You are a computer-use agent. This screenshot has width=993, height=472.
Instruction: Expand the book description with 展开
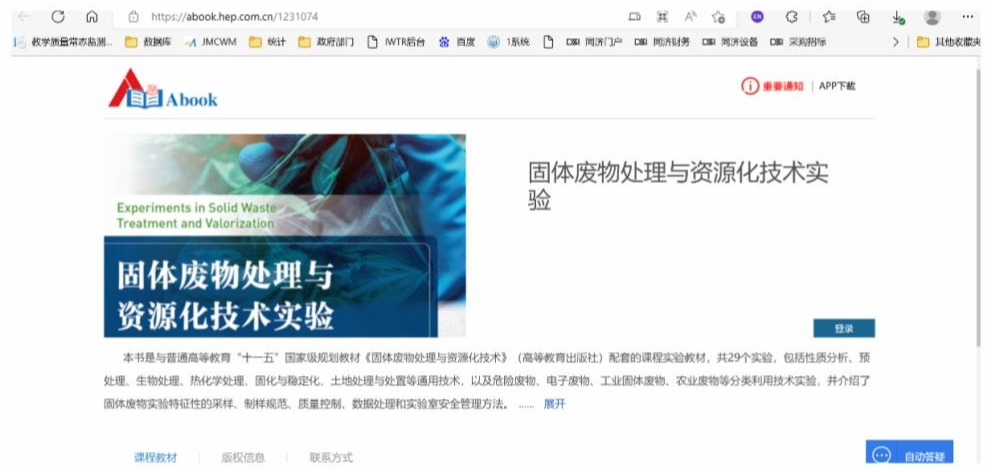554,404
